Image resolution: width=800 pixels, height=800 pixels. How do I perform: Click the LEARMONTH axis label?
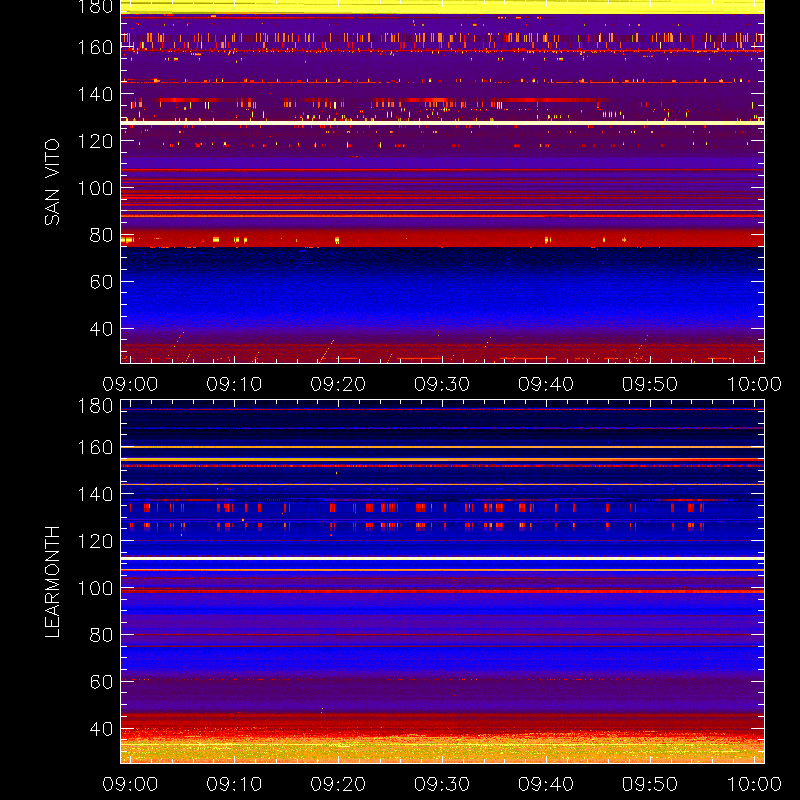point(52,582)
